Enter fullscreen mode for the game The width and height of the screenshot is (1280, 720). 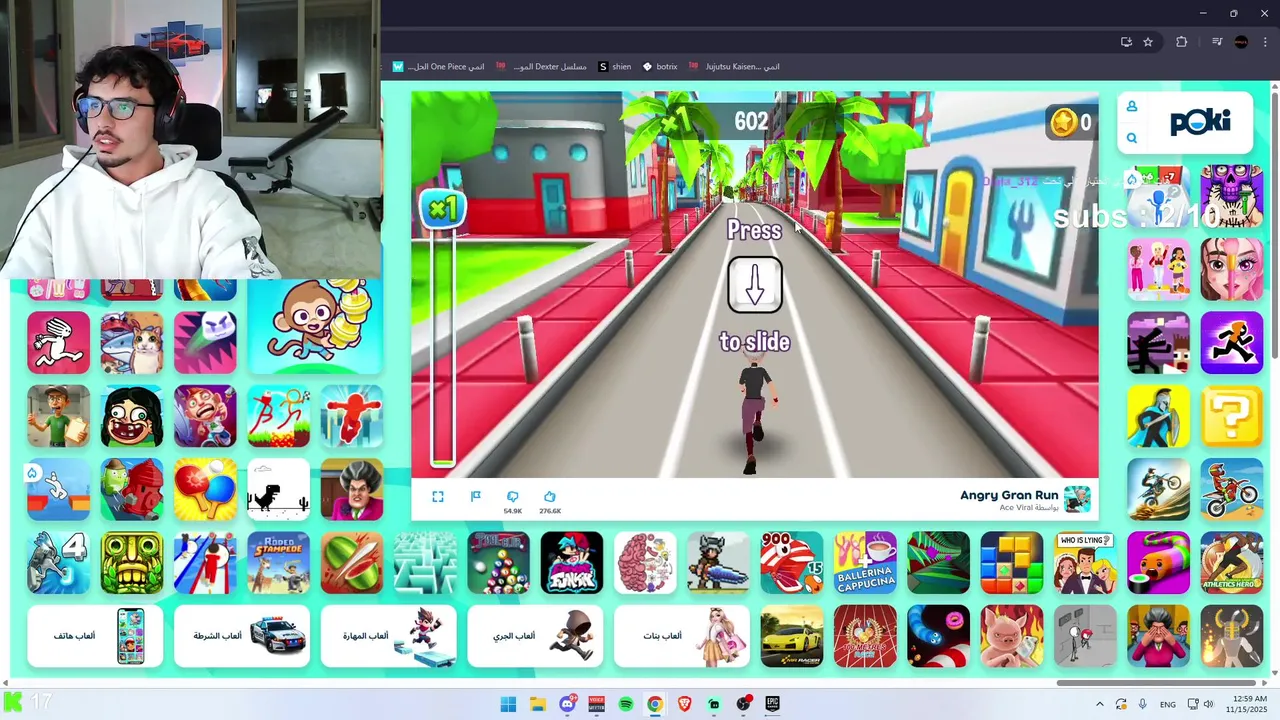pyautogui.click(x=438, y=497)
